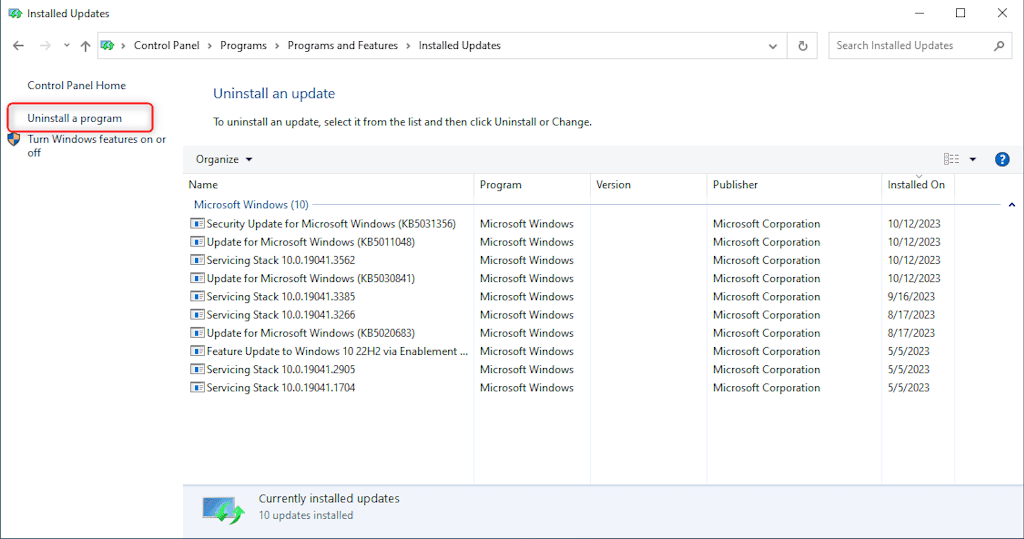Select Servicing Stack 10.0.19041.1704 name text
Image resolution: width=1024 pixels, height=539 pixels.
[281, 389]
